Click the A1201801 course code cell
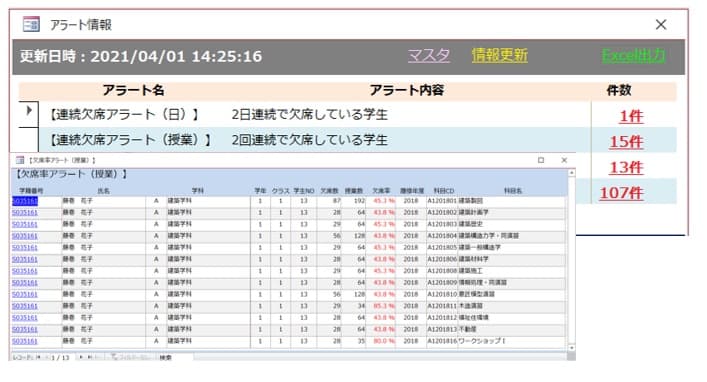The width and height of the screenshot is (707, 382). (x=442, y=201)
